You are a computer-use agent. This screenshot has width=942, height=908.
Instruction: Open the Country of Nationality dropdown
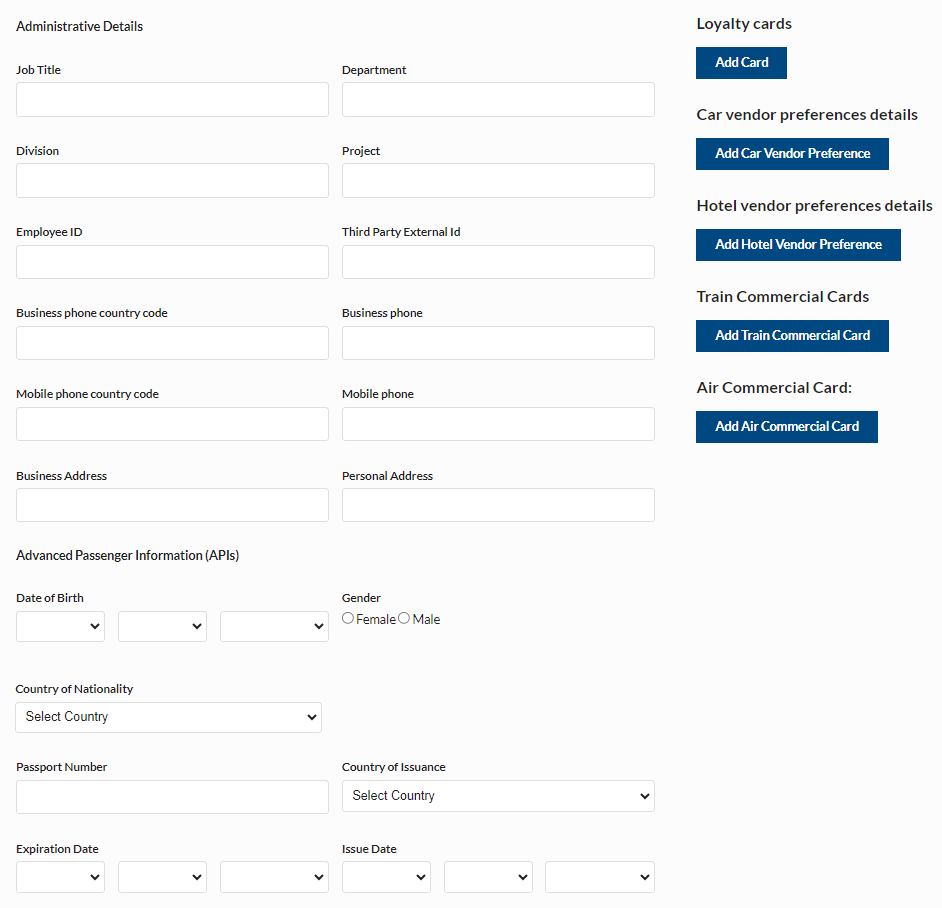pos(168,717)
